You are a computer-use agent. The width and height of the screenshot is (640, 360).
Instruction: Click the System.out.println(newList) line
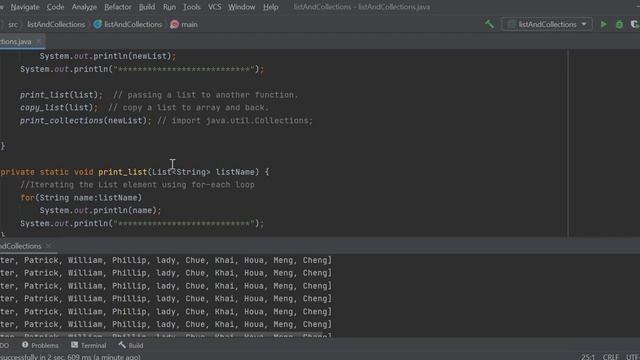coord(108,56)
